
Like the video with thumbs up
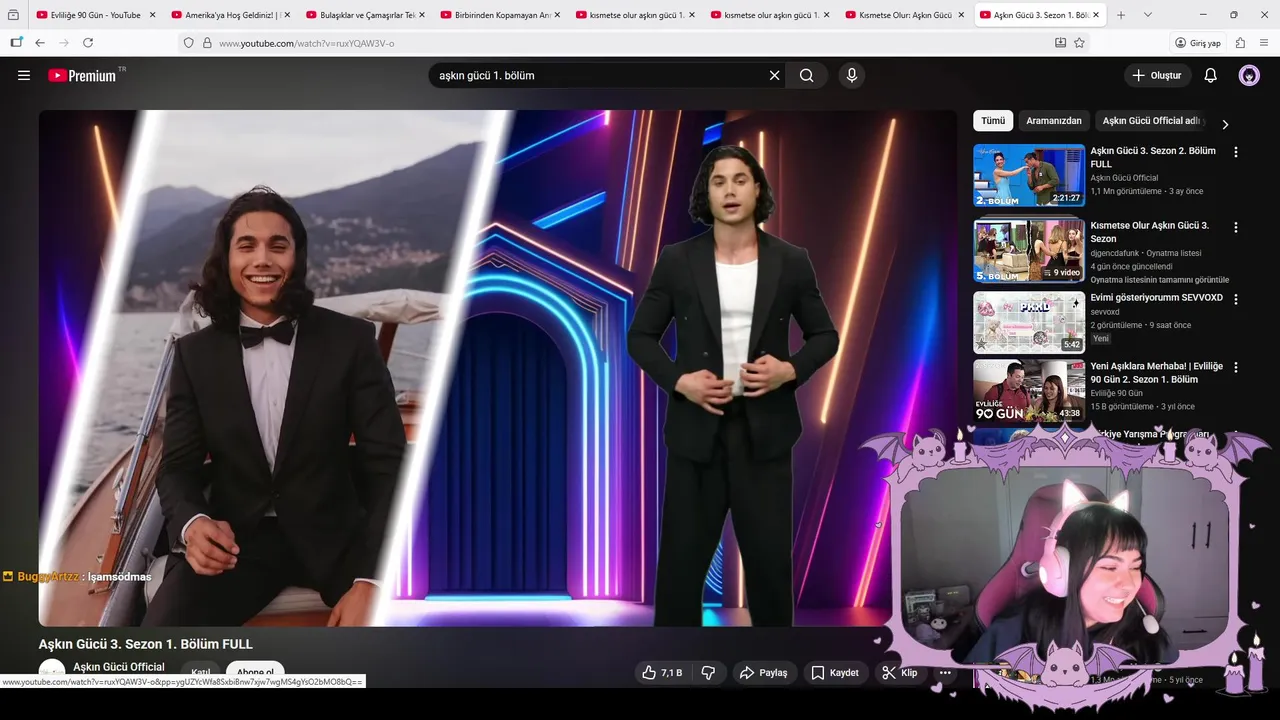coord(663,673)
